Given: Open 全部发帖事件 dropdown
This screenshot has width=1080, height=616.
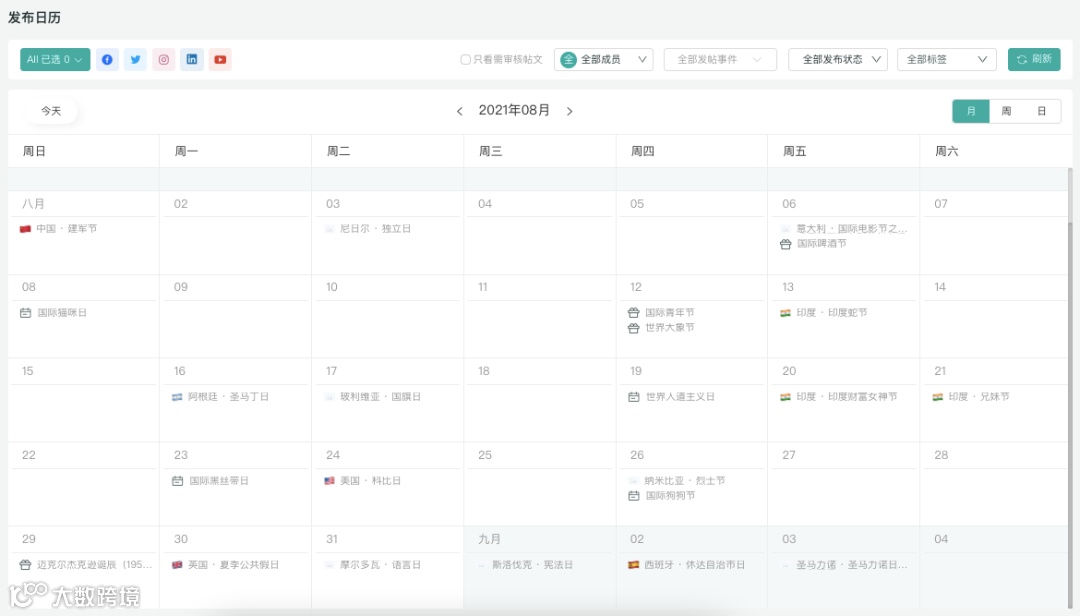Looking at the screenshot, I should tap(720, 60).
